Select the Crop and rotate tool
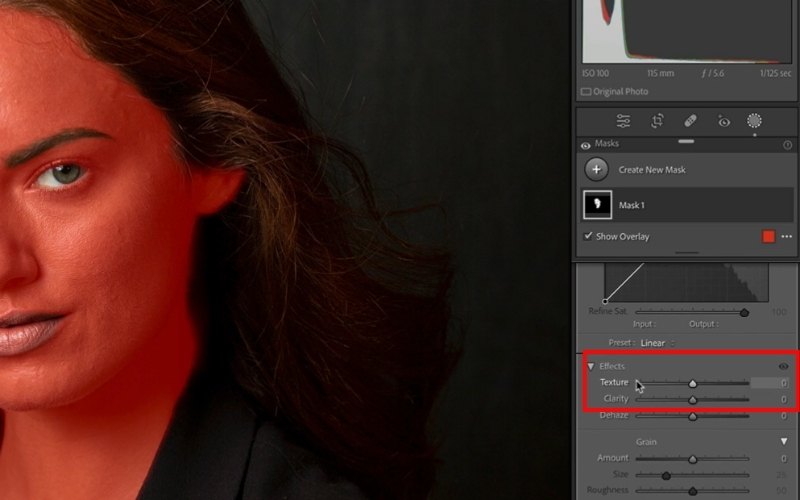This screenshot has width=800, height=500. pos(657,121)
